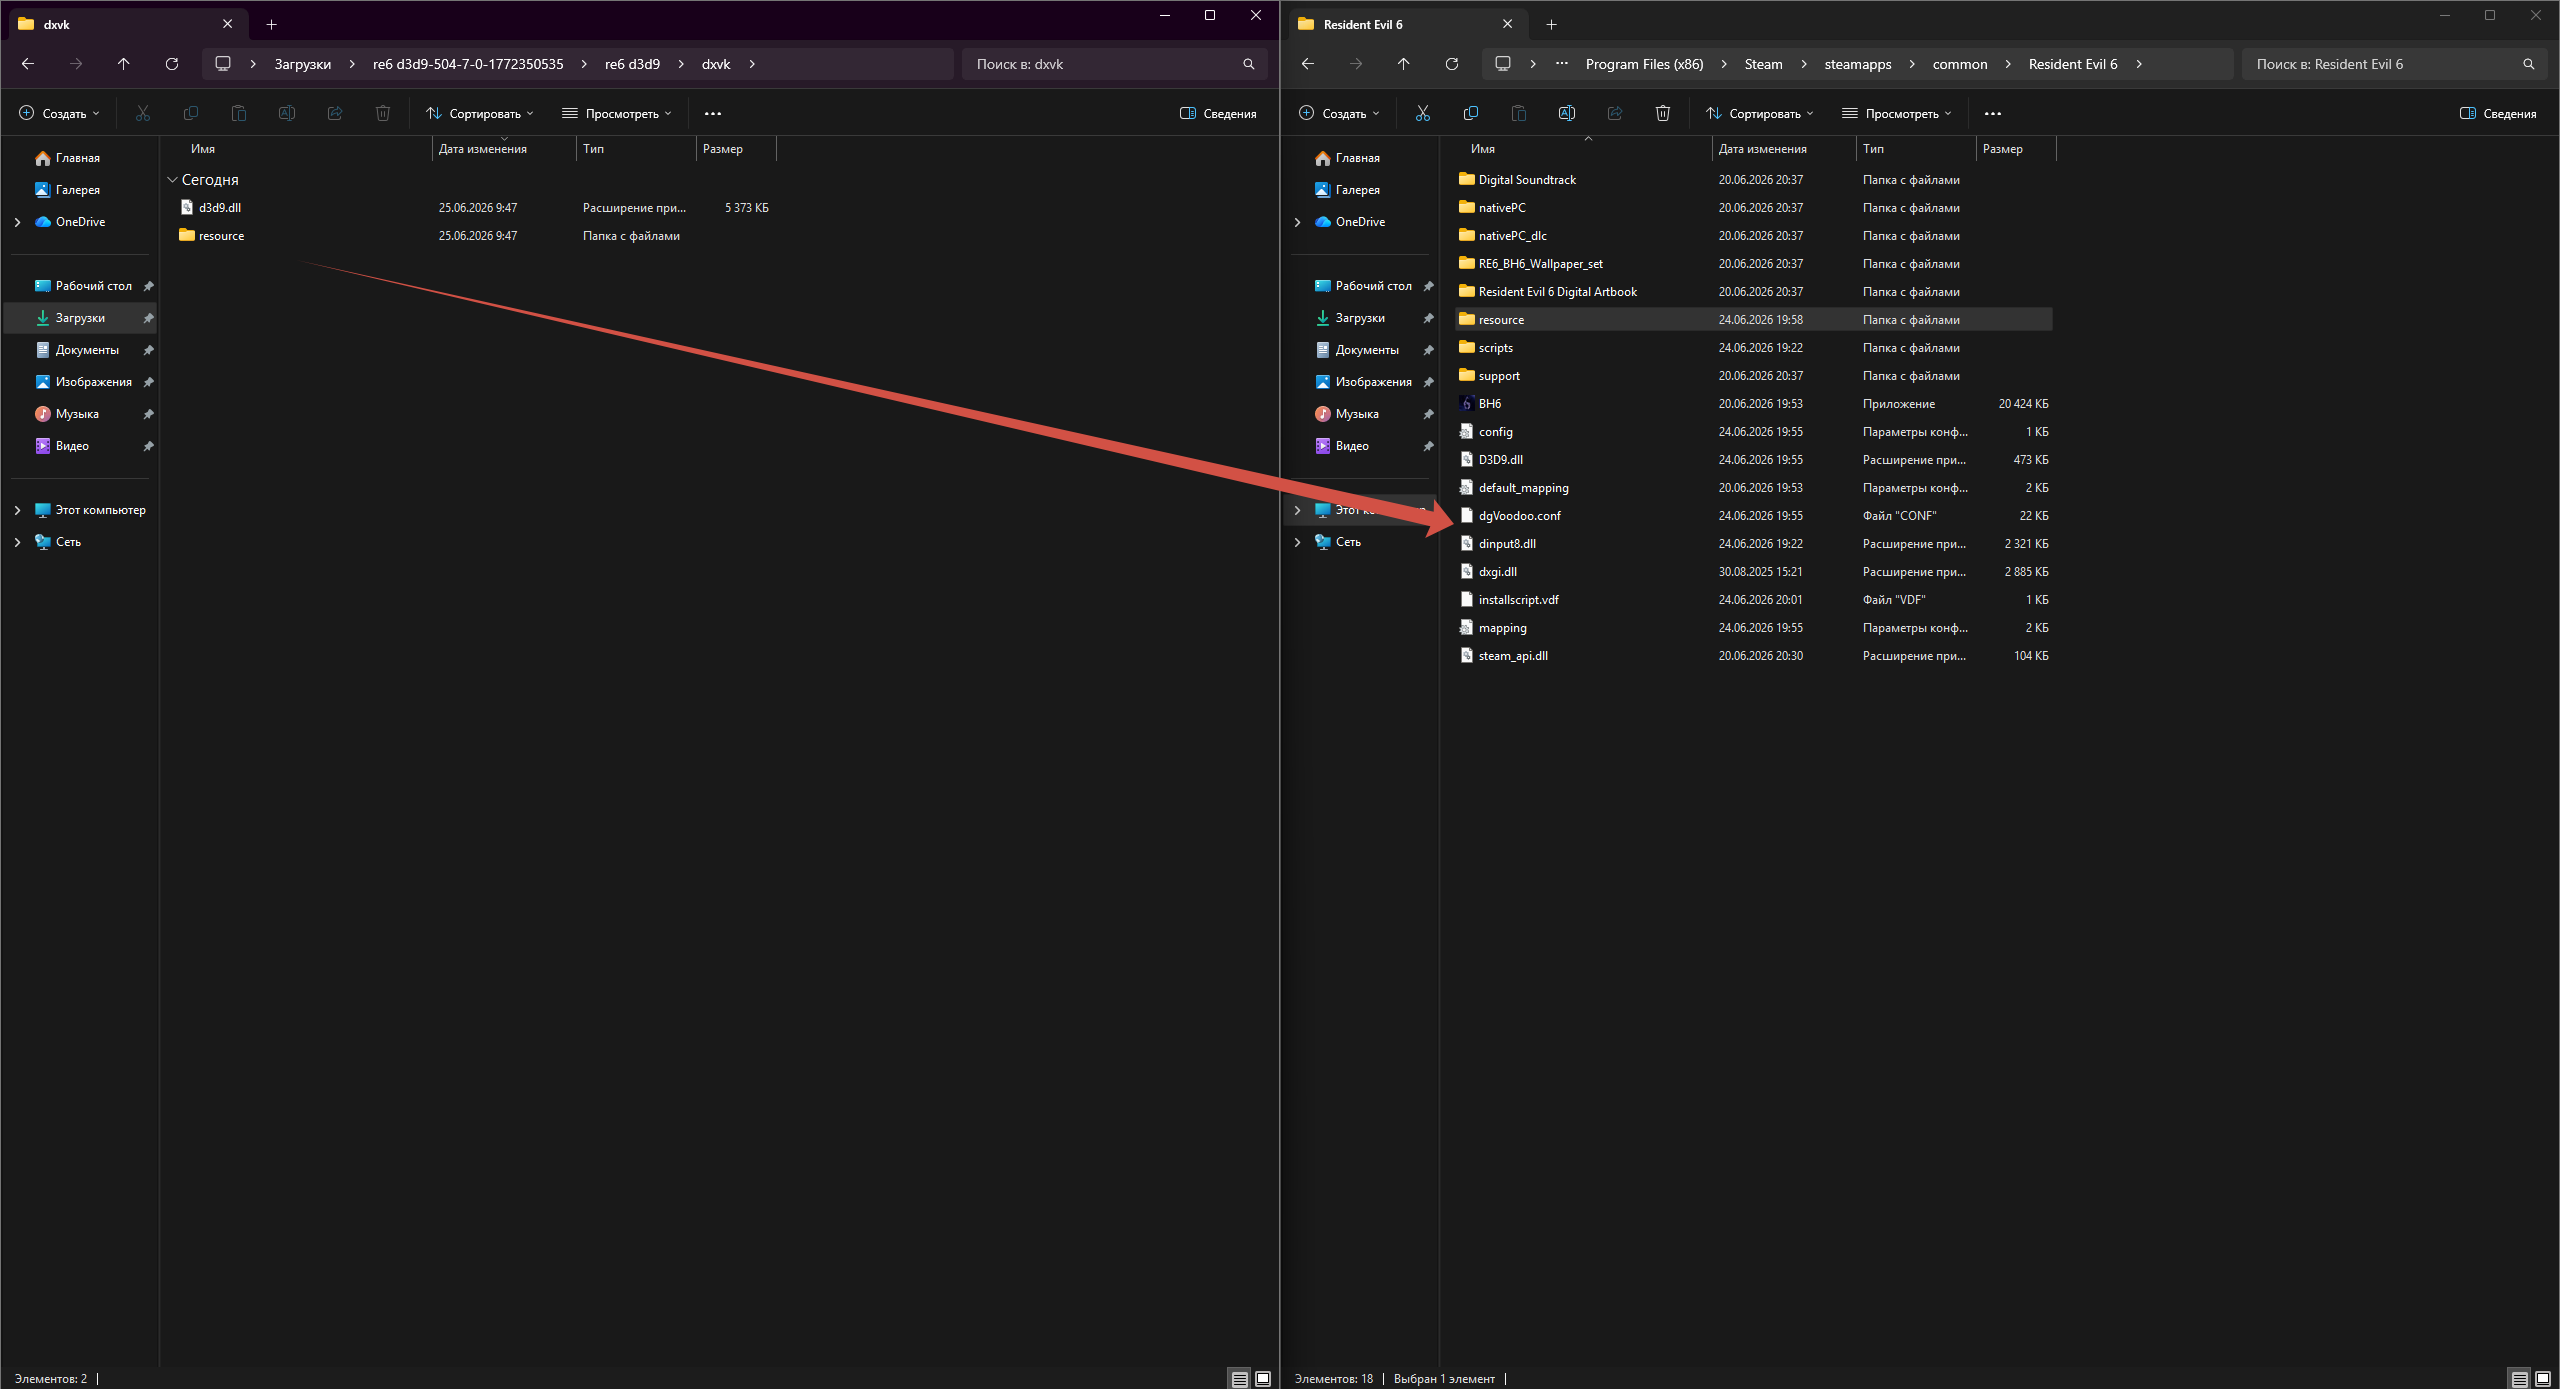Click Program Files (x86) breadcrumb
Screen dimensions: 2560x1389
click(x=1644, y=64)
